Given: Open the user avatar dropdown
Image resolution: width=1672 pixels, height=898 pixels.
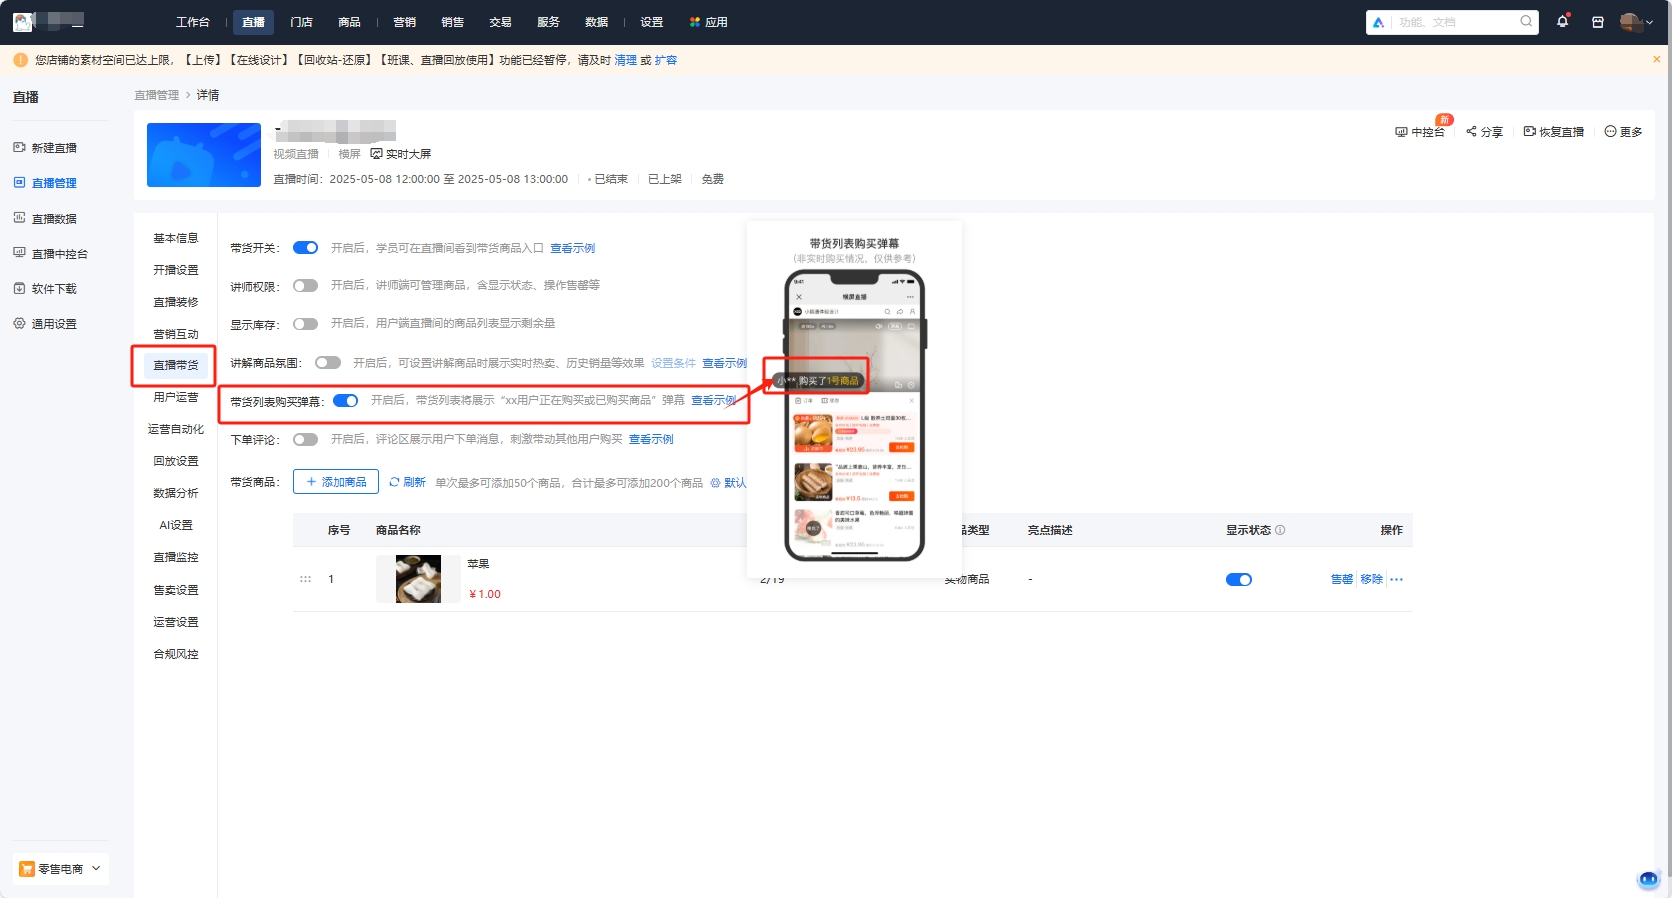Looking at the screenshot, I should [1636, 22].
